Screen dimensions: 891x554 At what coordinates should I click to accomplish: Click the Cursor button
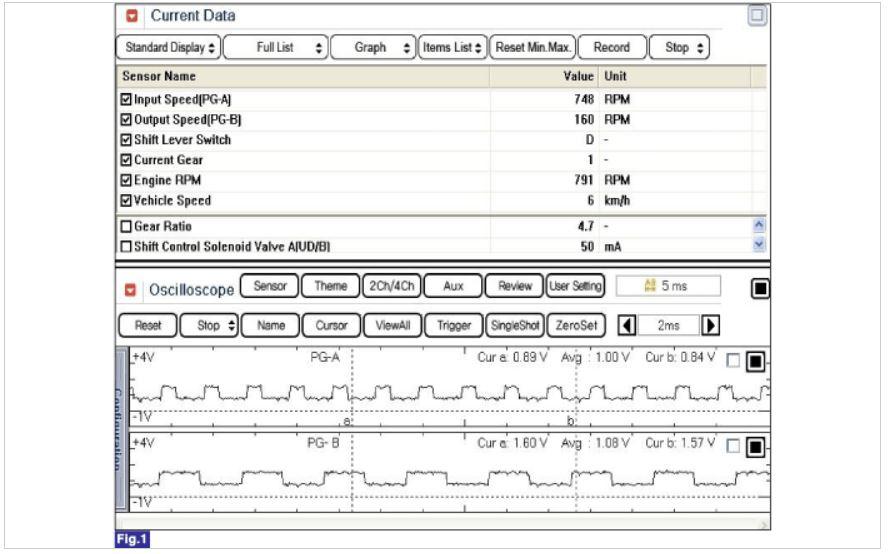coord(331,326)
